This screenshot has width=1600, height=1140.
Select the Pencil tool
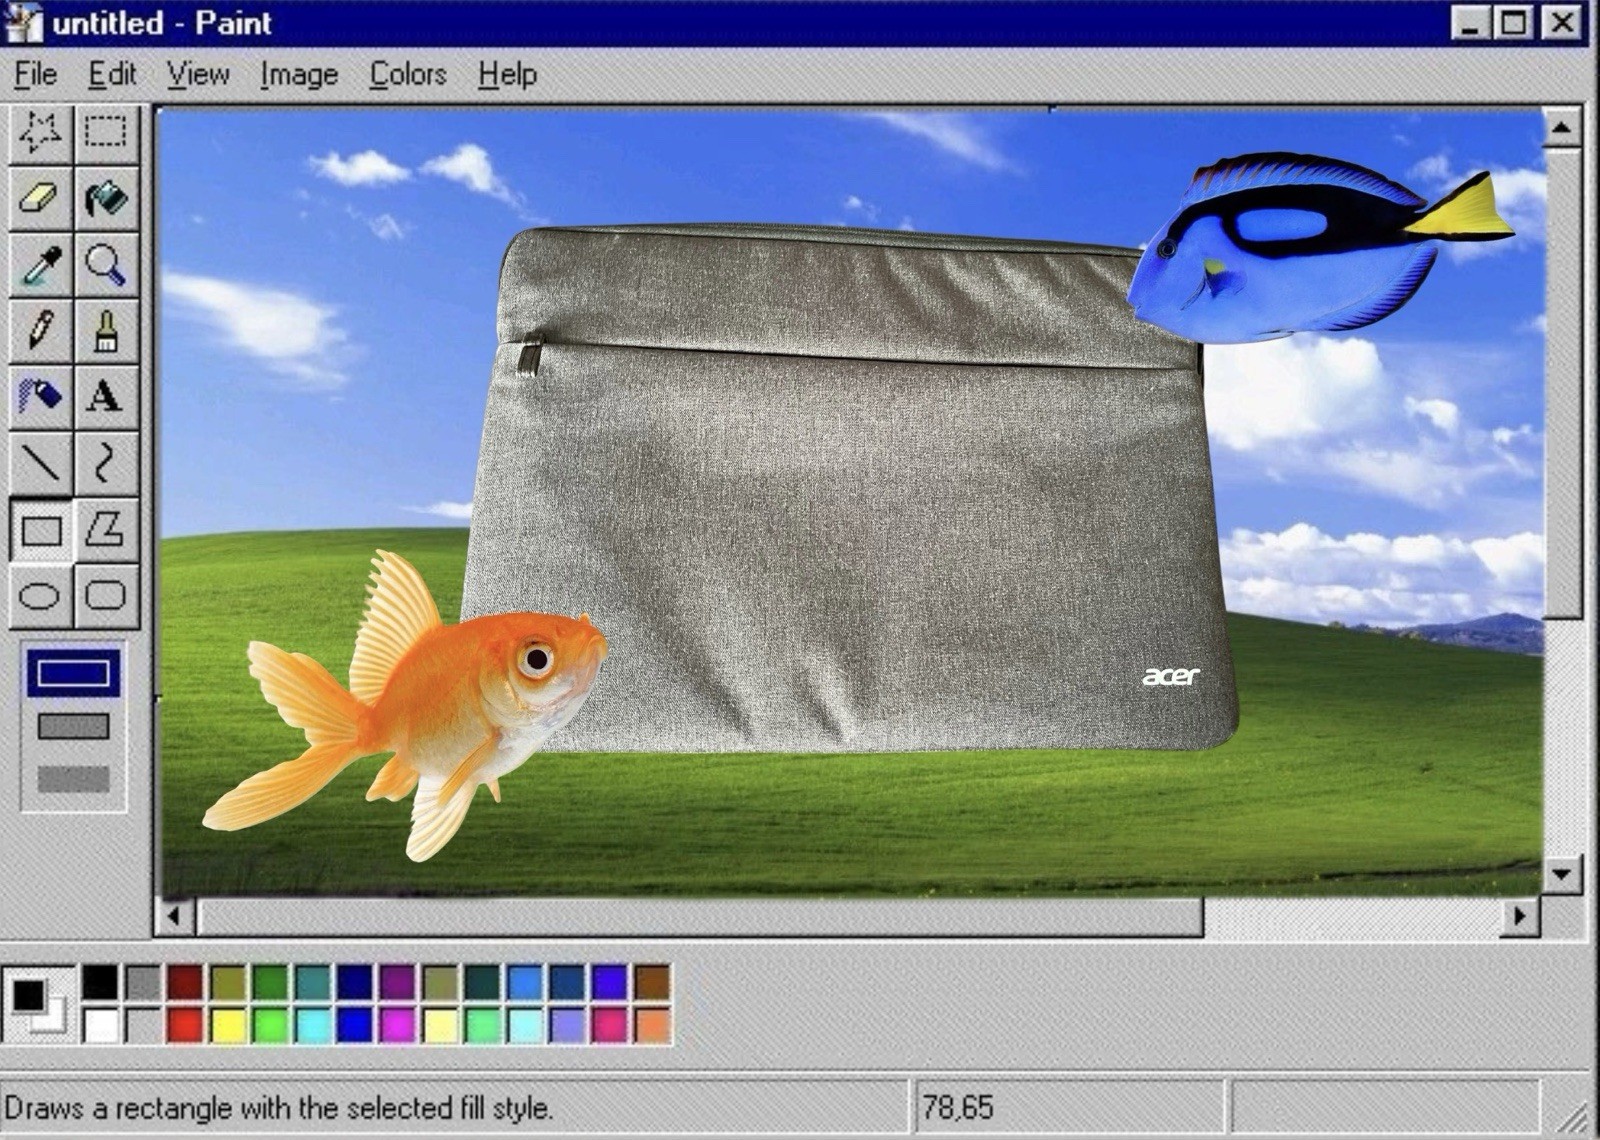click(x=40, y=330)
